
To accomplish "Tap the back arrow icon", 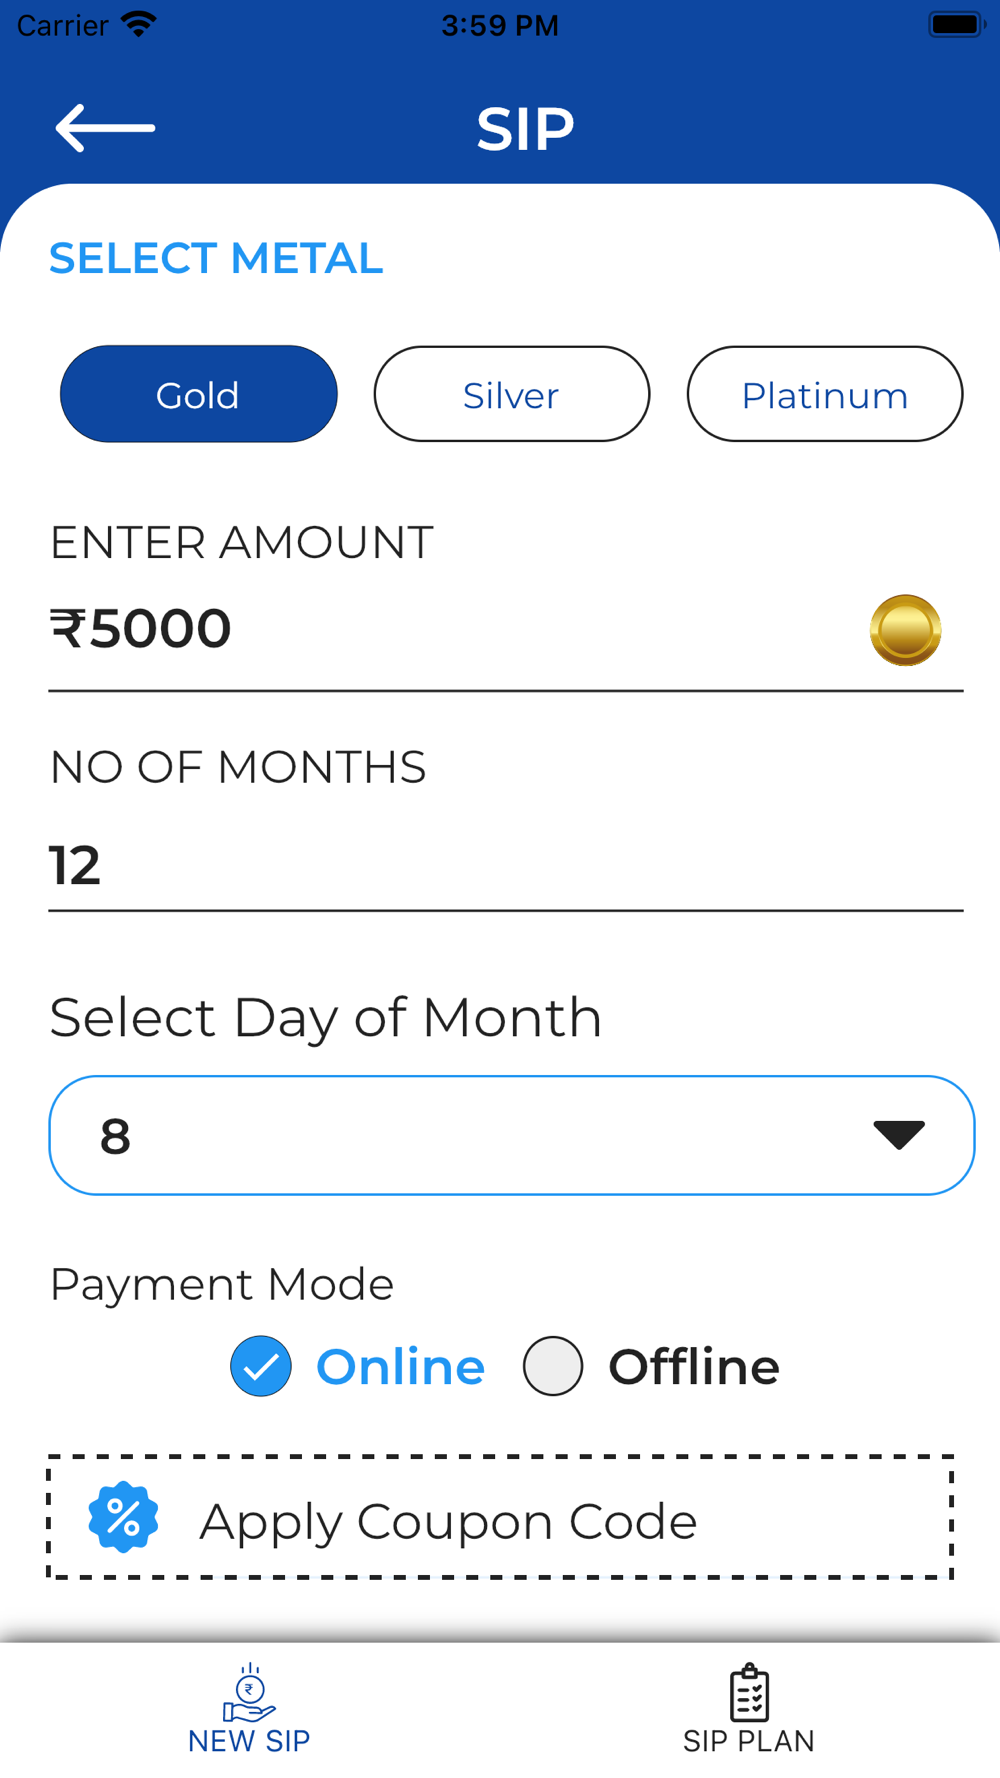I will 105,128.
